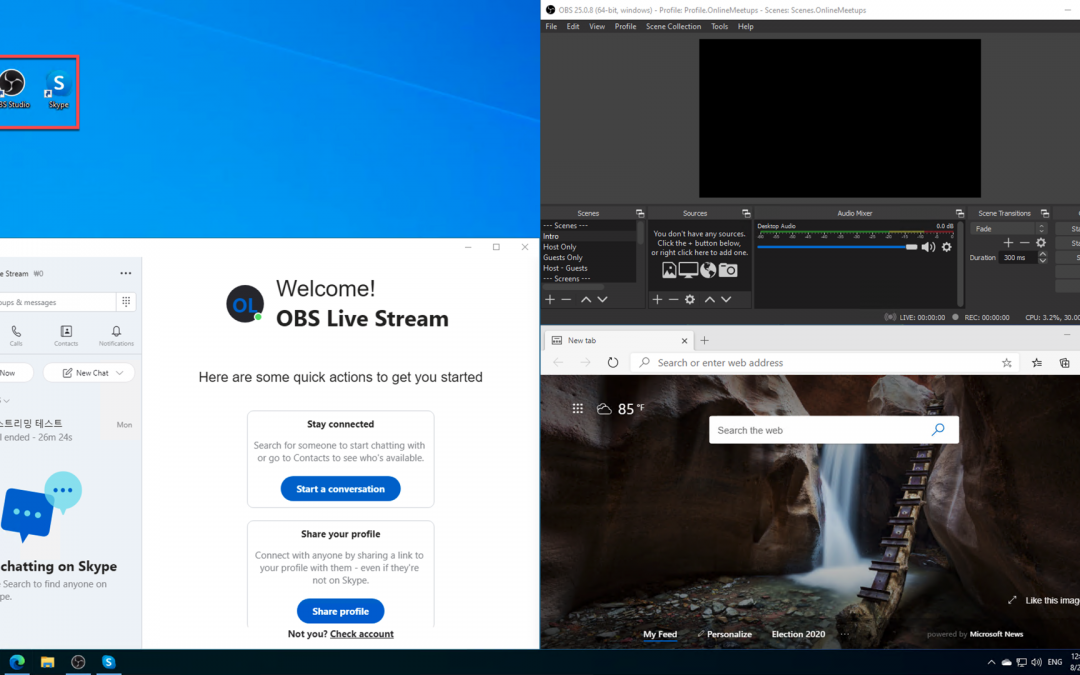
Task: Add a source with the Sources plus icon
Action: coord(657,300)
